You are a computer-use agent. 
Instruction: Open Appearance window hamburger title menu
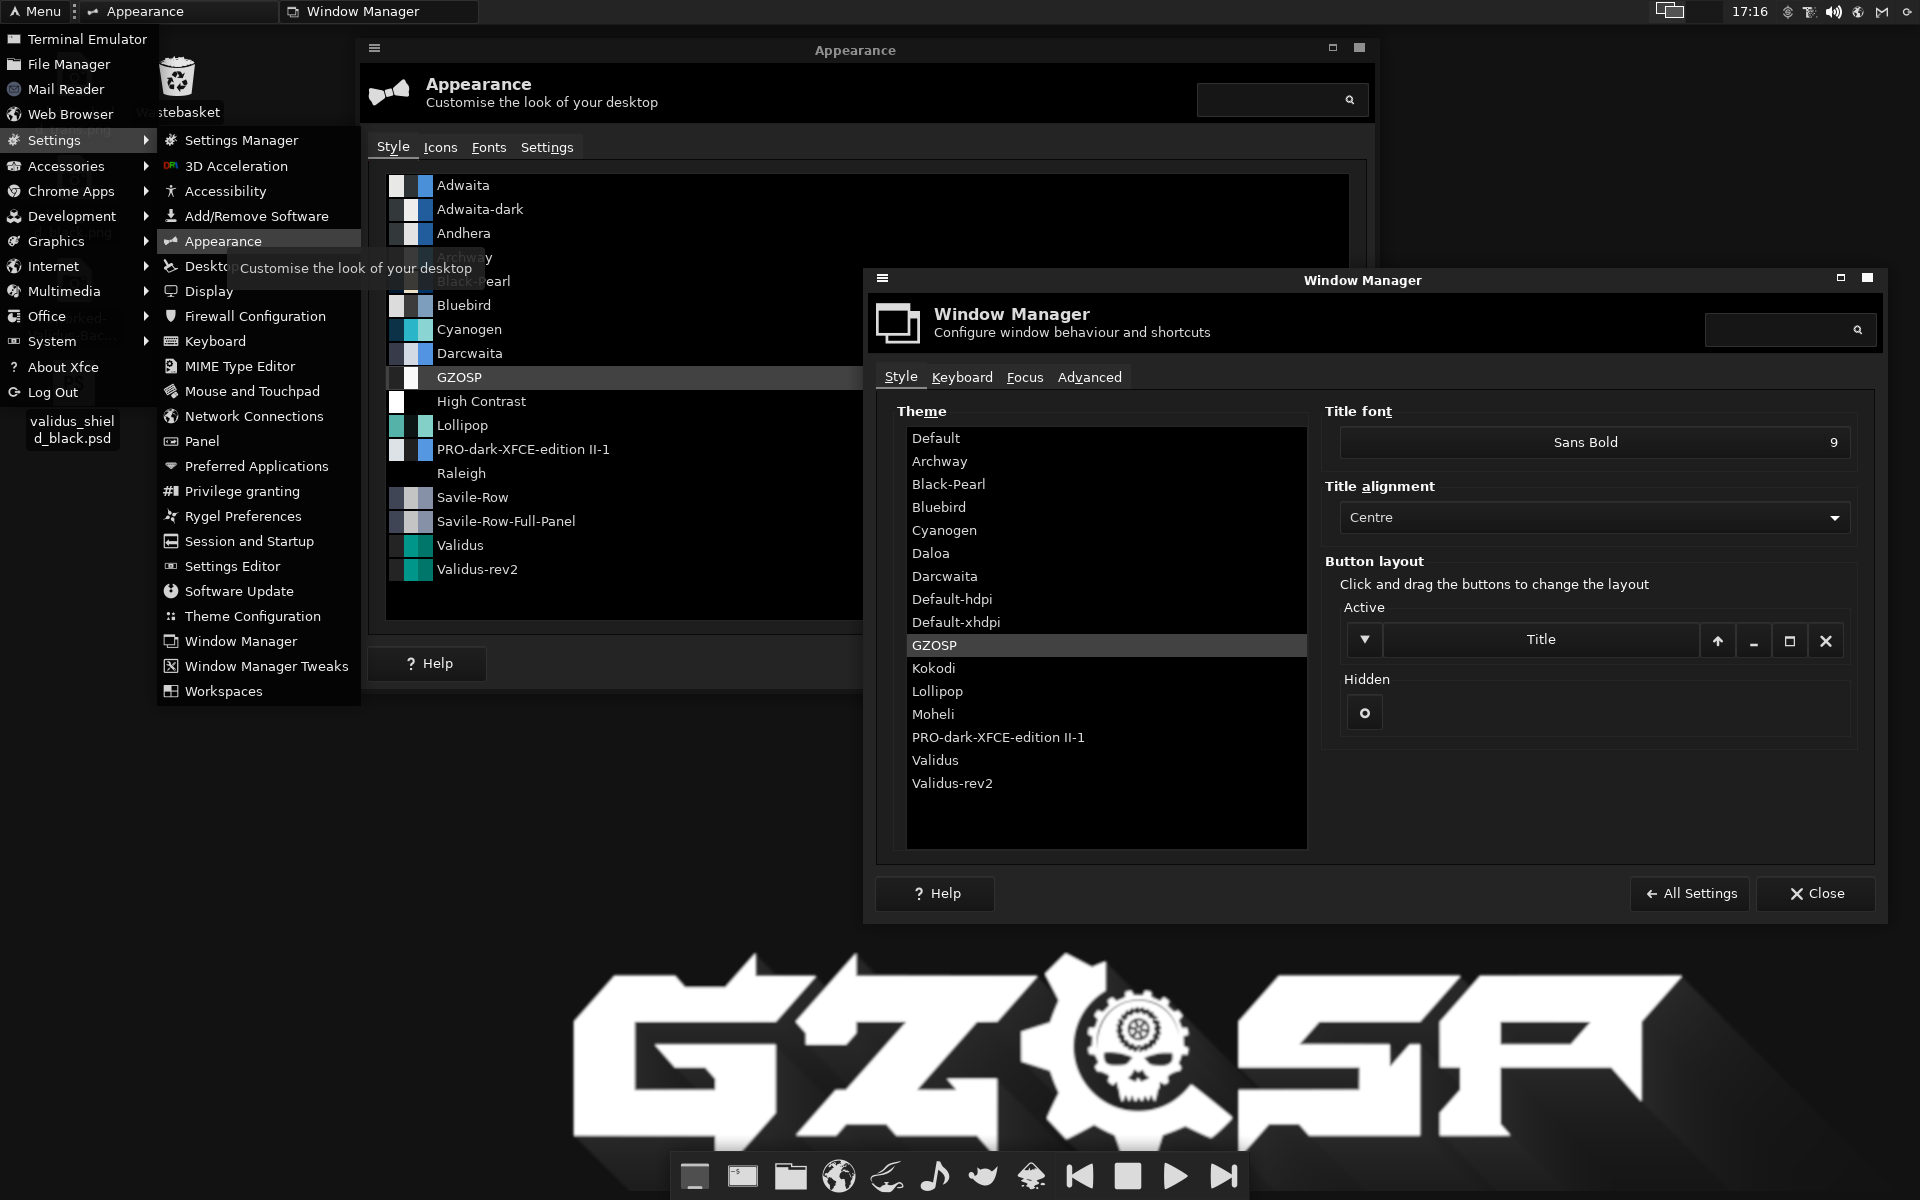[374, 48]
